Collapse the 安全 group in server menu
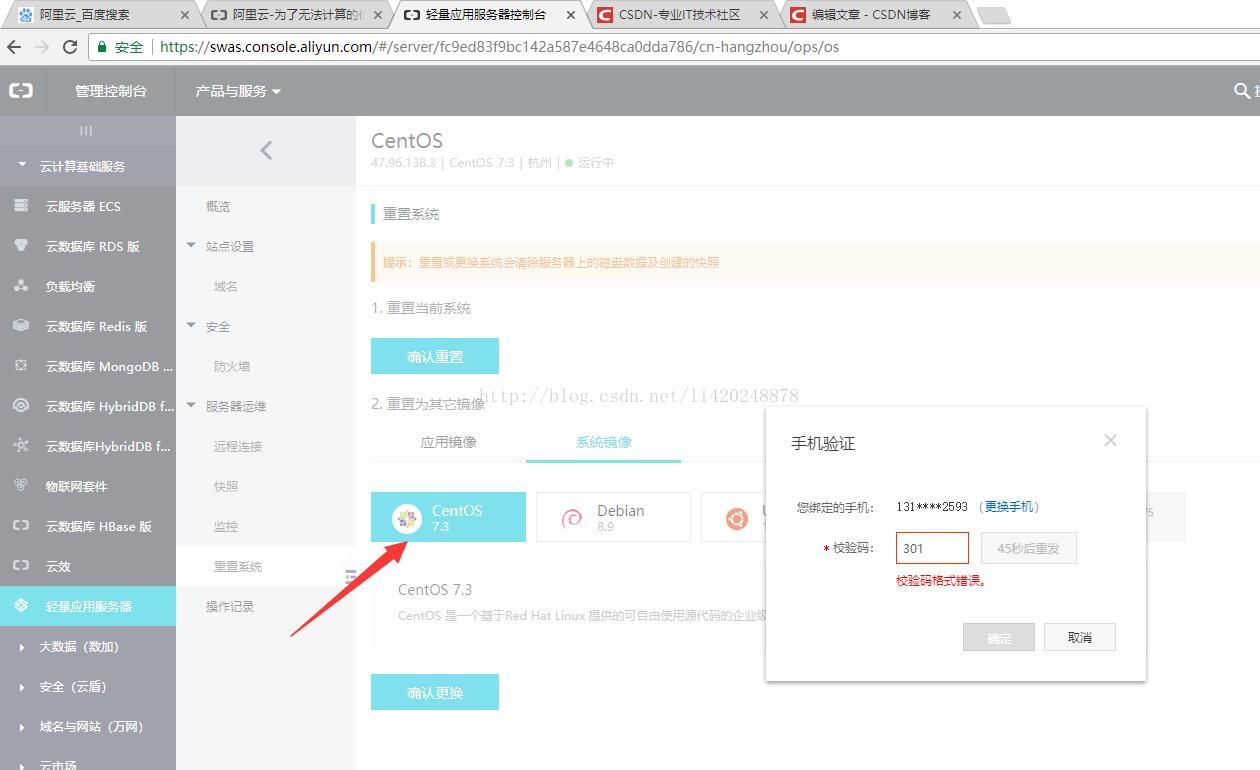 191,325
